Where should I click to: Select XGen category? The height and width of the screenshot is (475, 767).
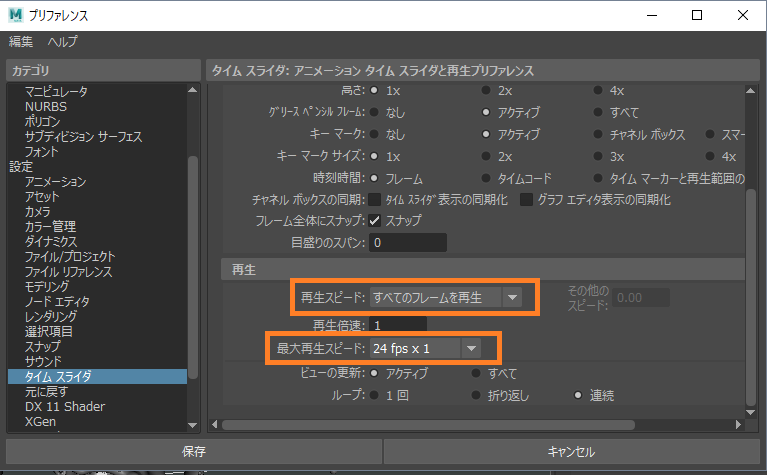tap(41, 422)
